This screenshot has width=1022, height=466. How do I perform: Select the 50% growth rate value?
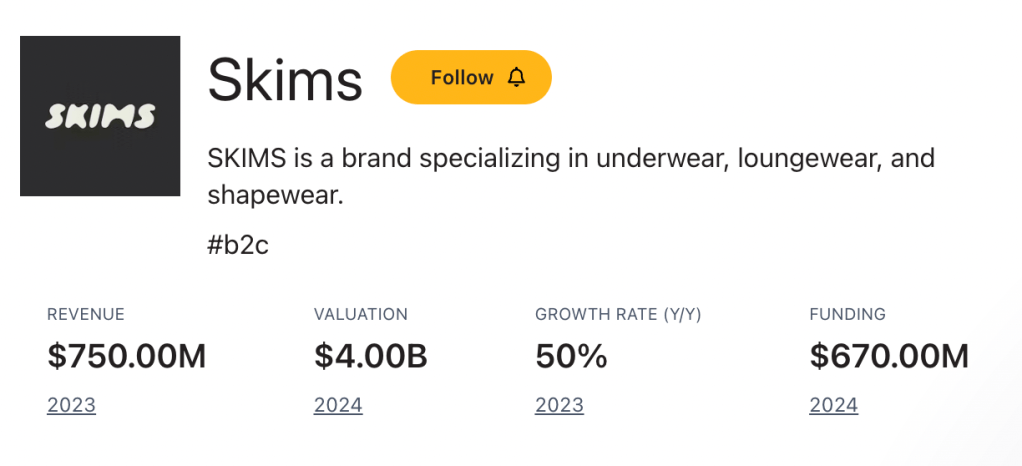point(571,356)
